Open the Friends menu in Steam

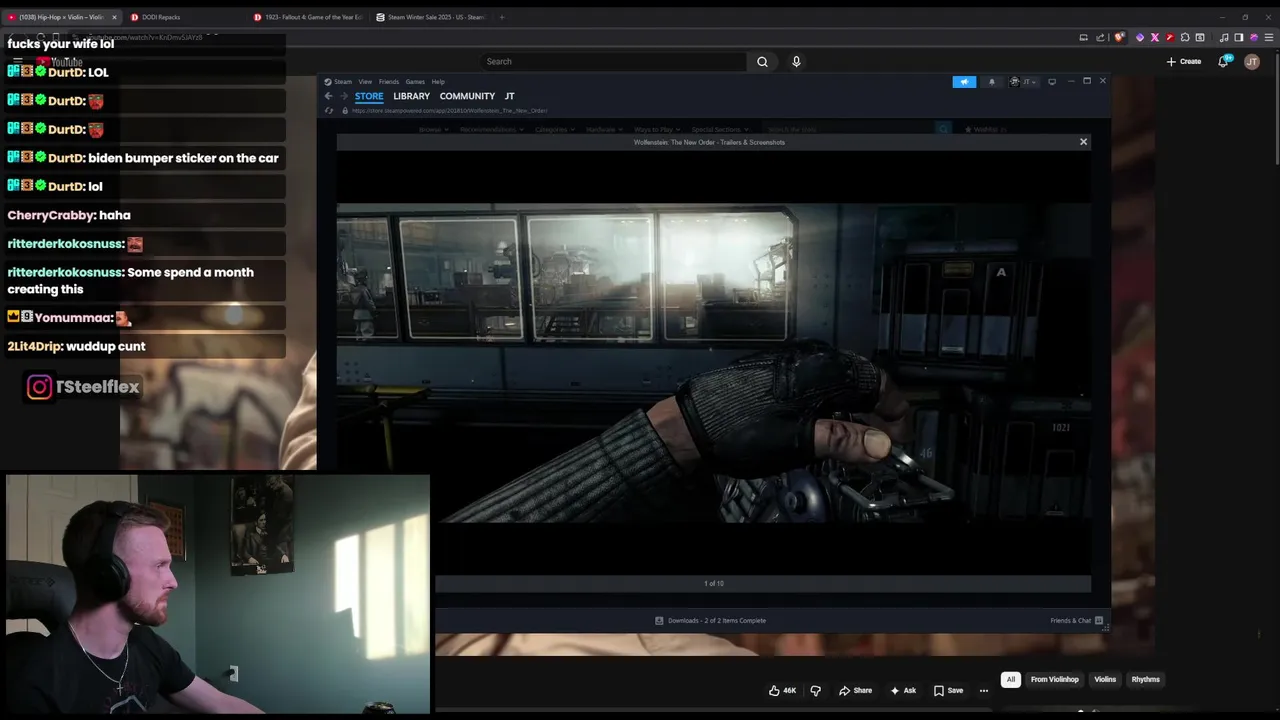click(388, 82)
